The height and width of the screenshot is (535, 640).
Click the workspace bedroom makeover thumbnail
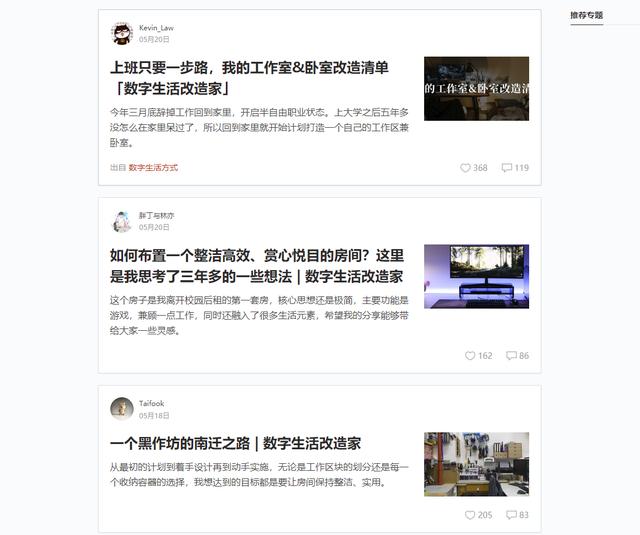(x=476, y=88)
